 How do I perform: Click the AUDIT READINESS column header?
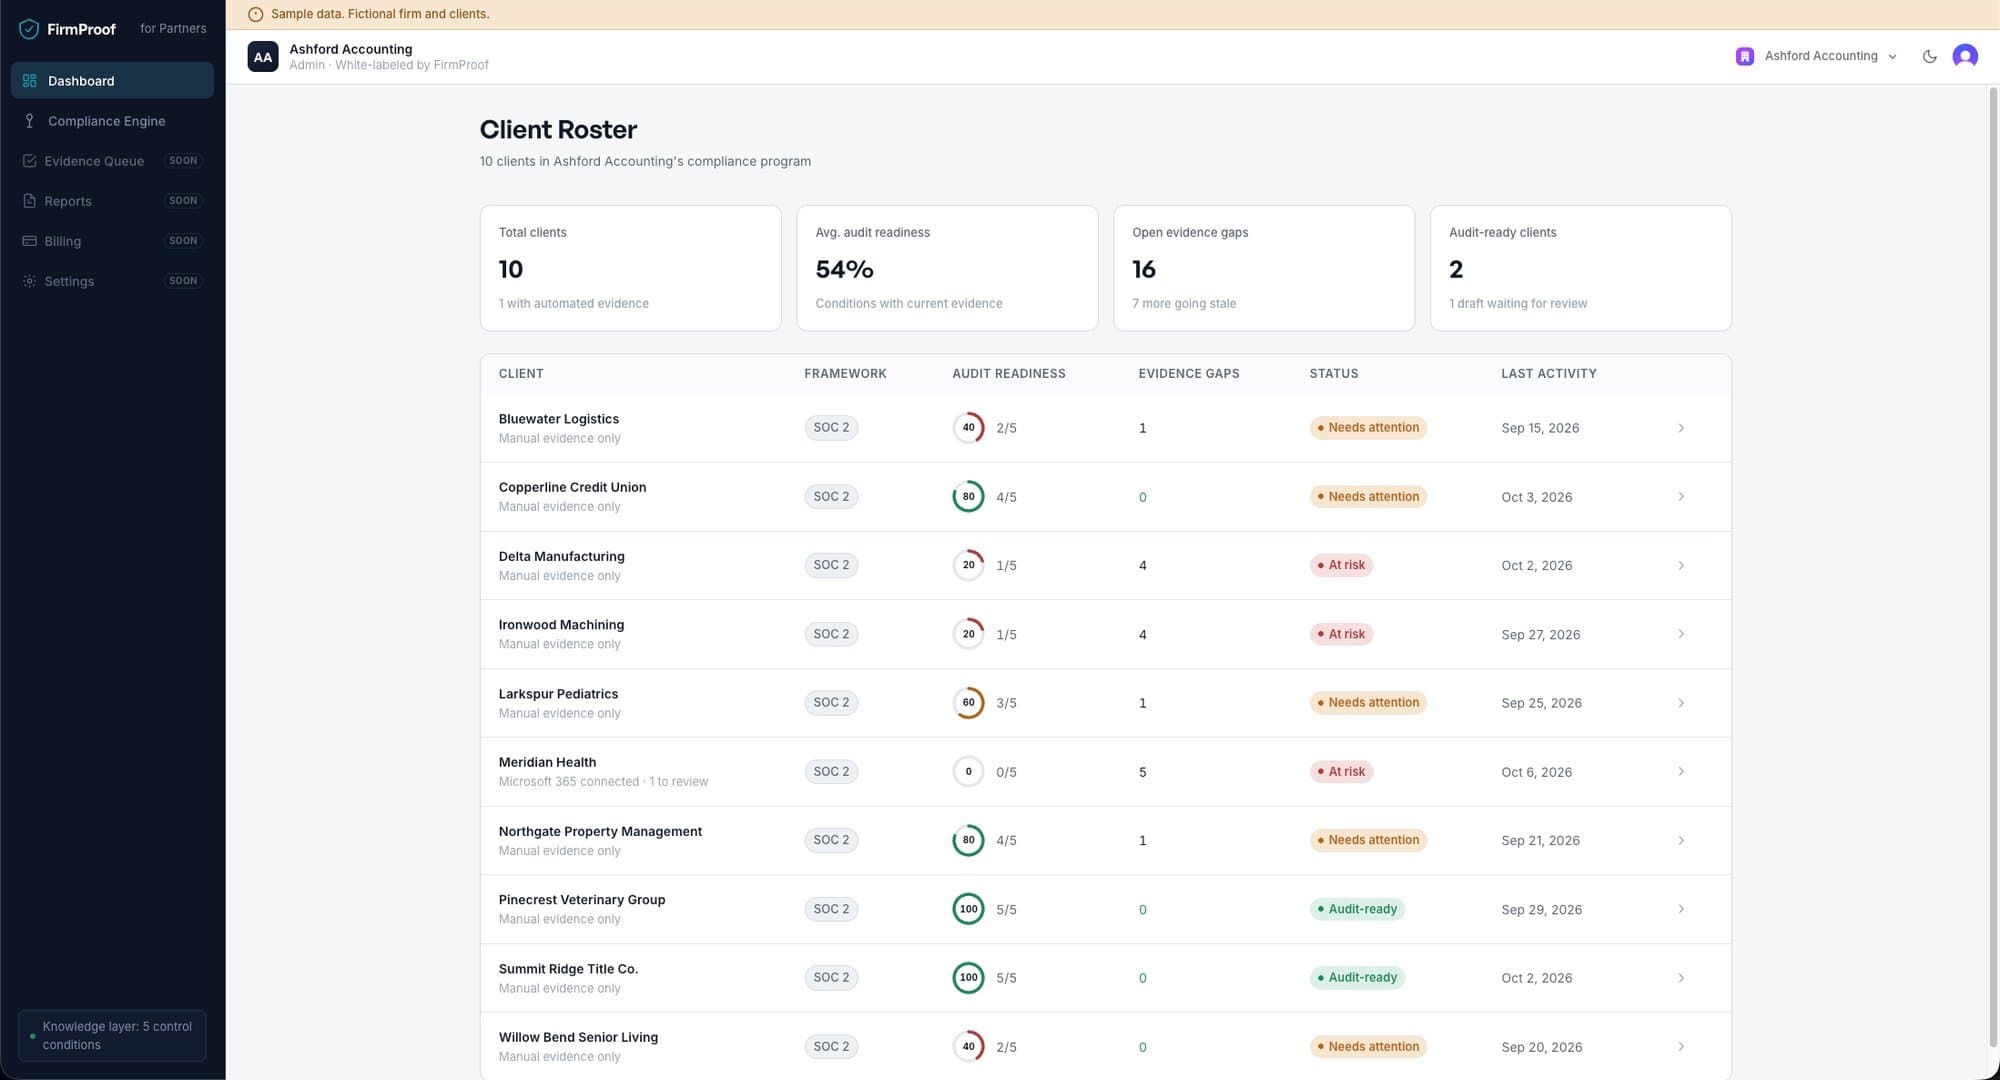pos(1008,374)
